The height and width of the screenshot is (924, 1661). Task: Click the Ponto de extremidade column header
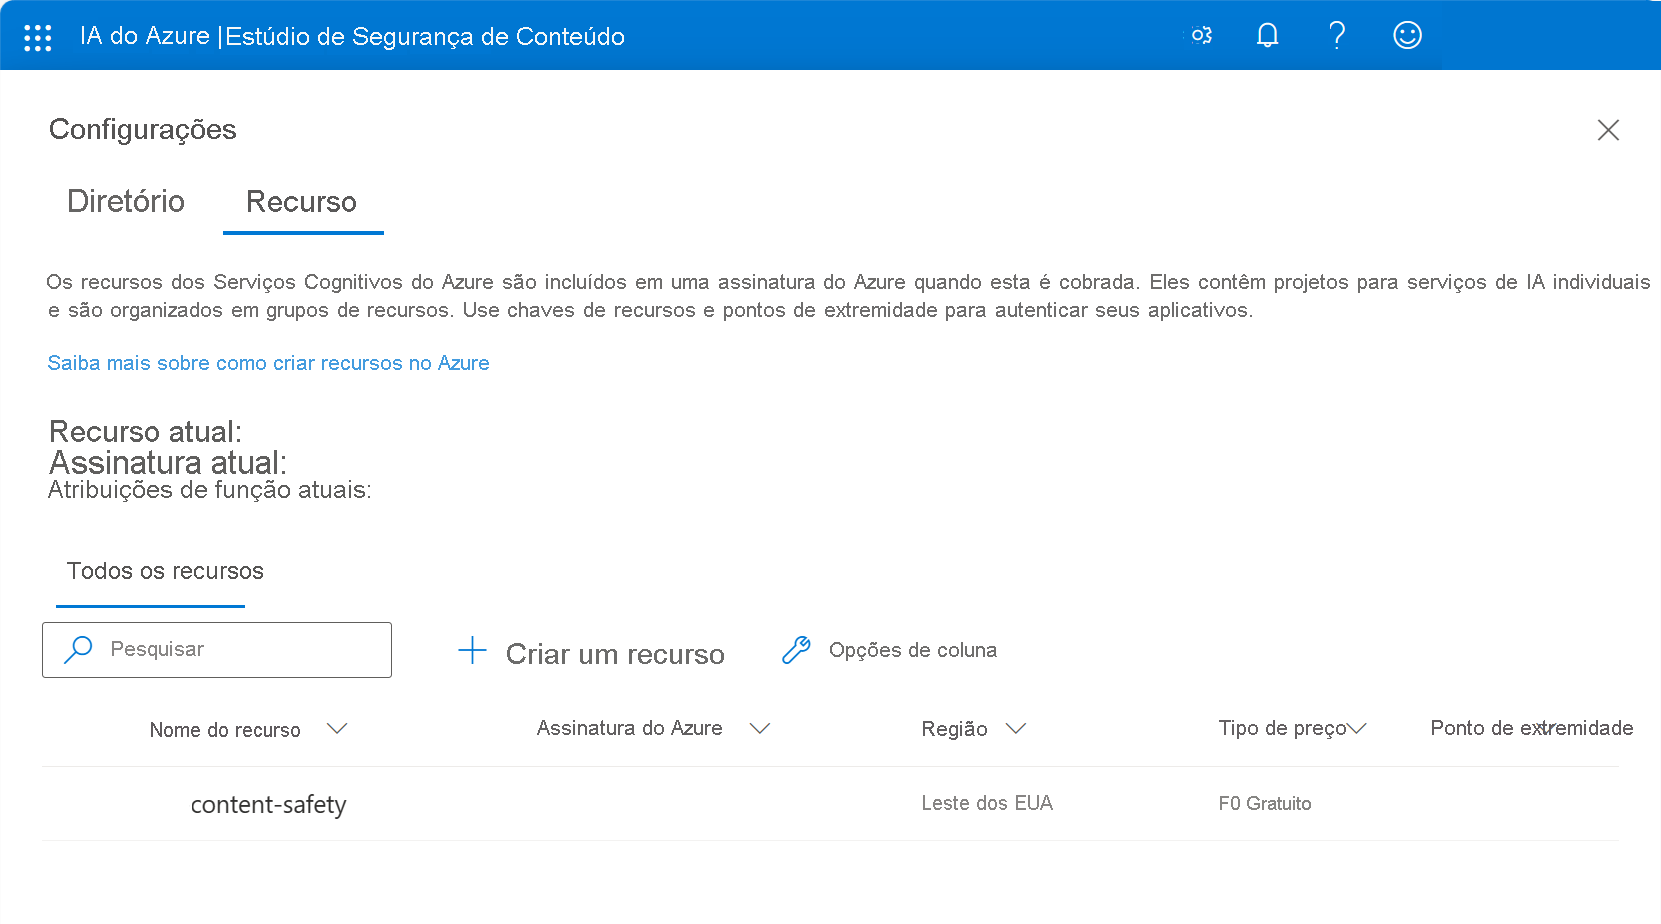[x=1532, y=728]
